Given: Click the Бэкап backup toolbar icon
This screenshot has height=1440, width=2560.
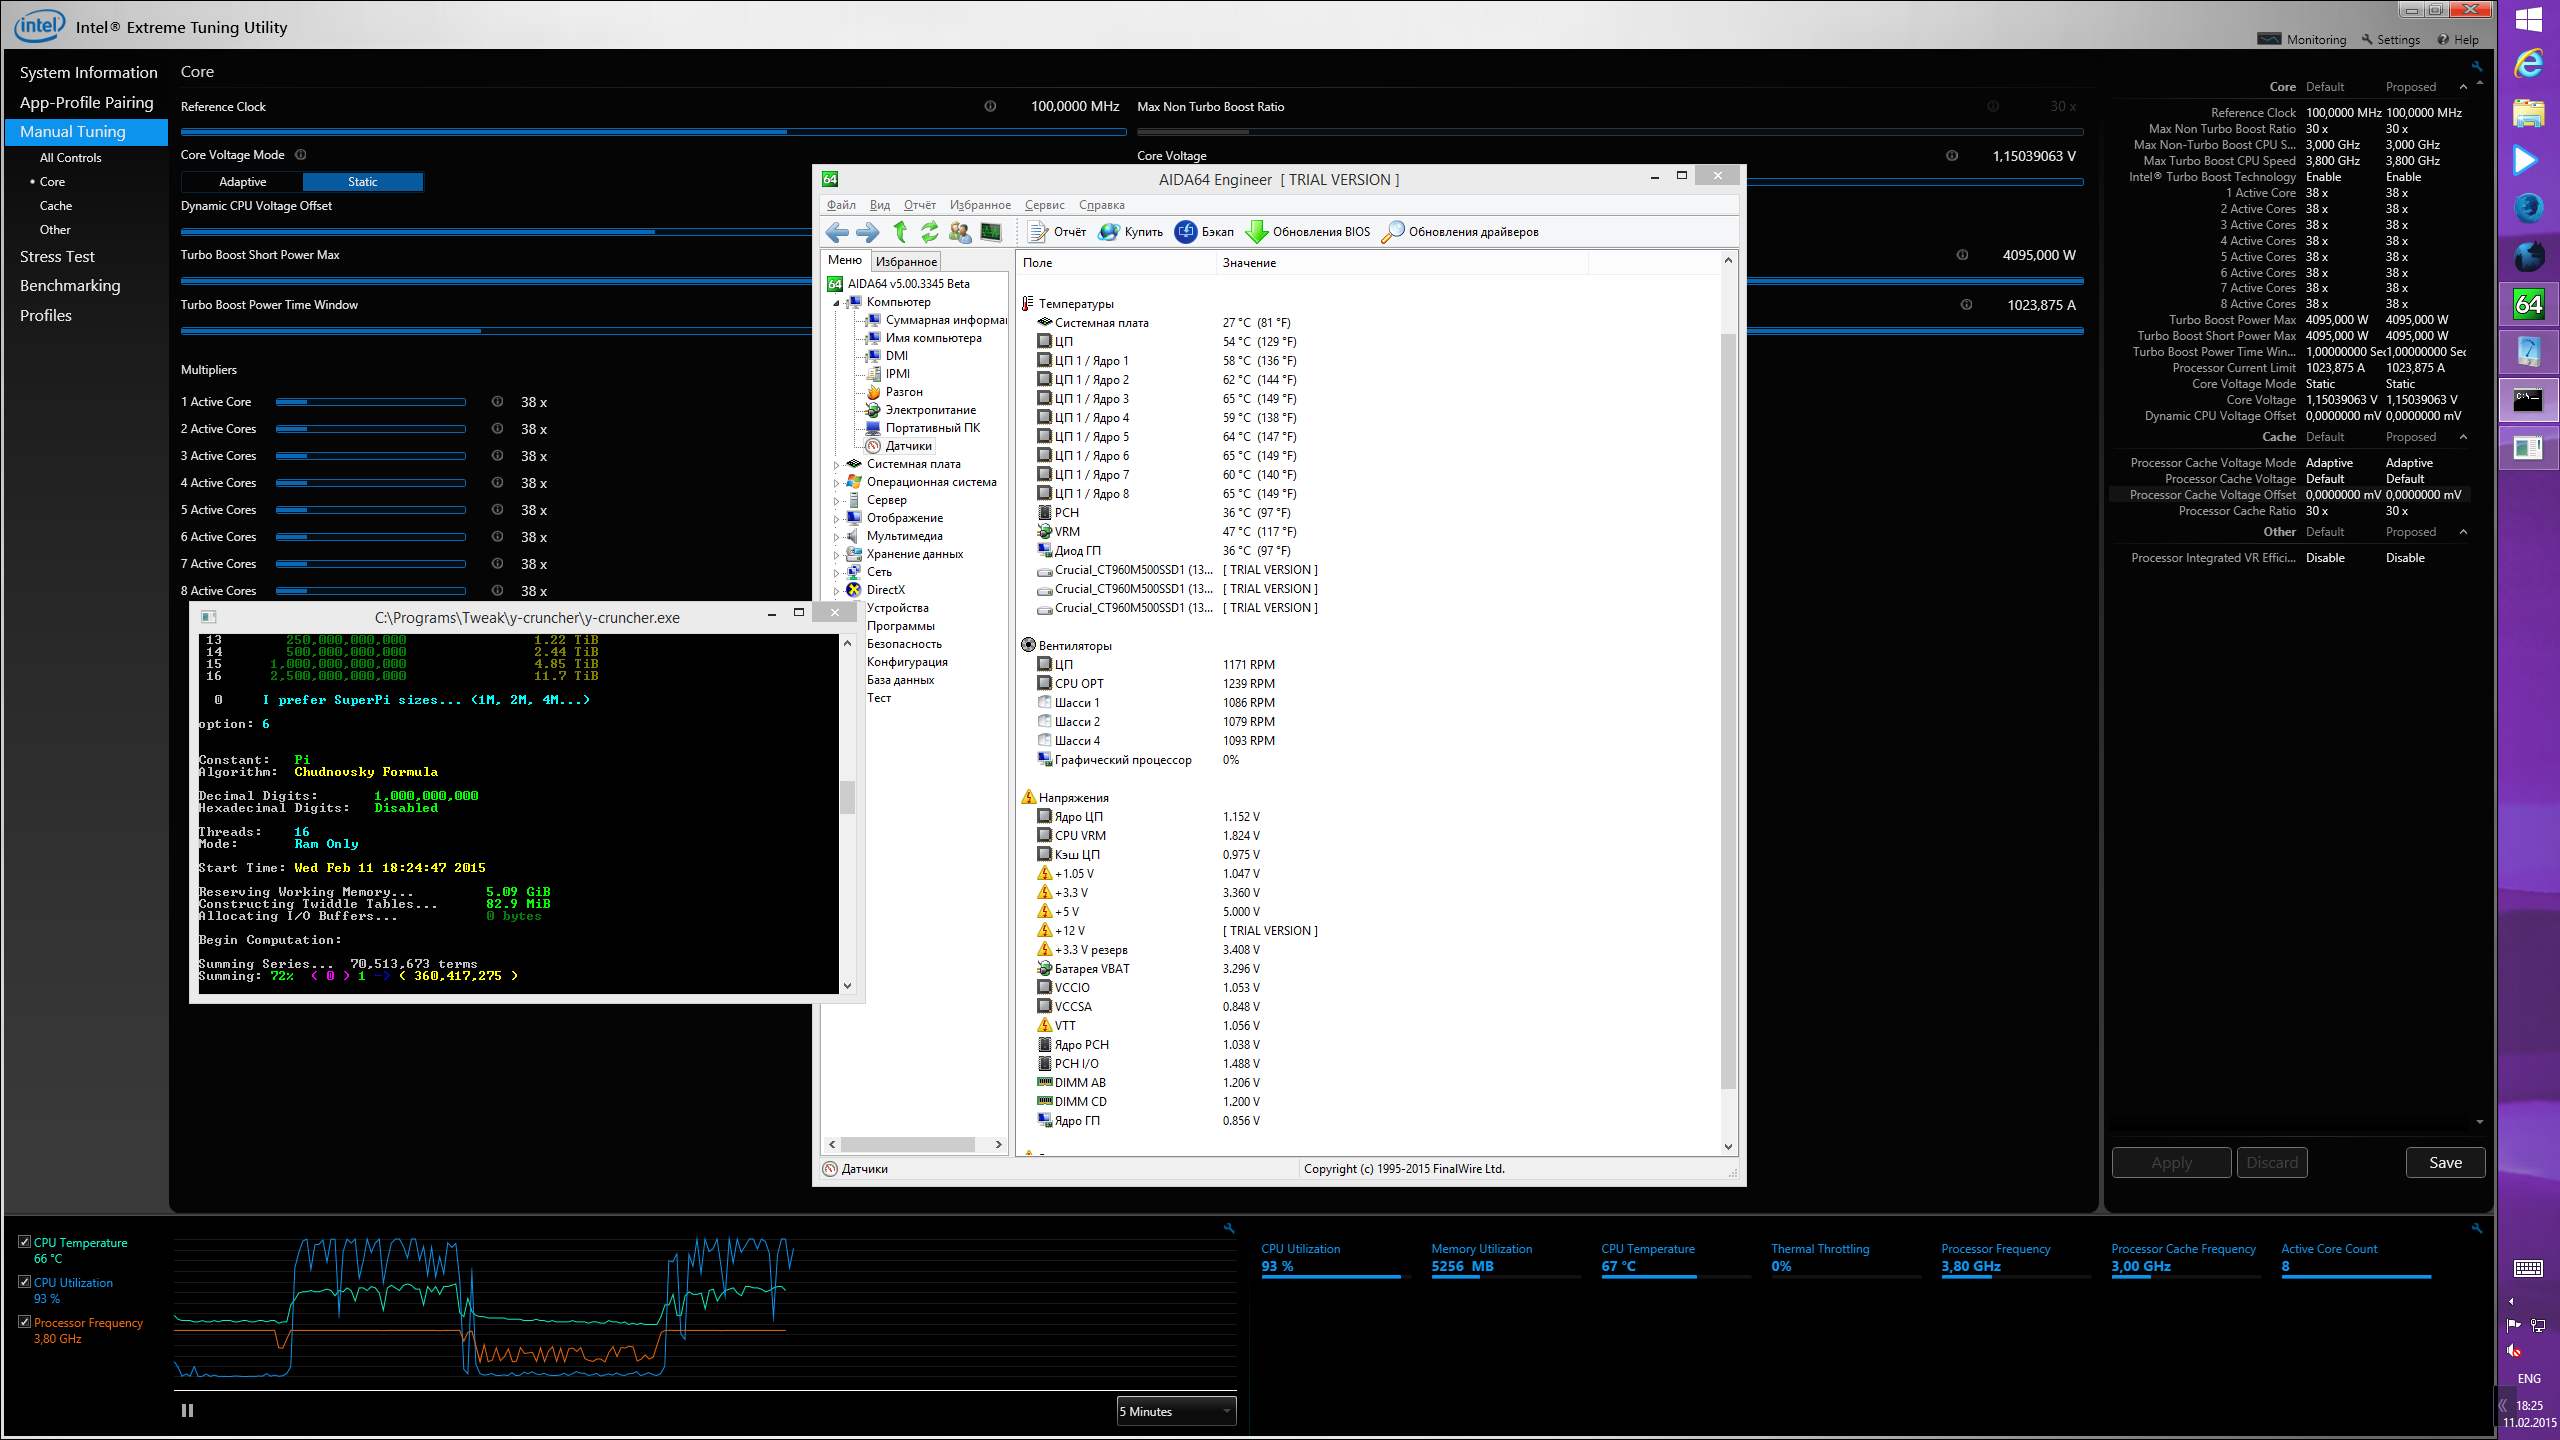Looking at the screenshot, I should (x=1185, y=232).
